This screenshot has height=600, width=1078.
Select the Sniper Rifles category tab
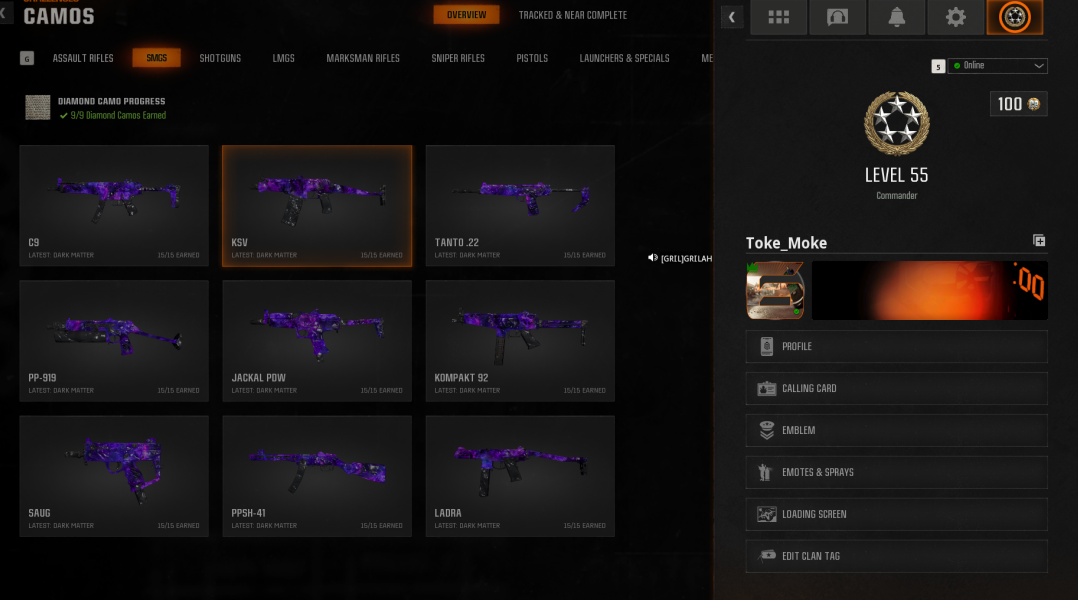click(x=458, y=58)
